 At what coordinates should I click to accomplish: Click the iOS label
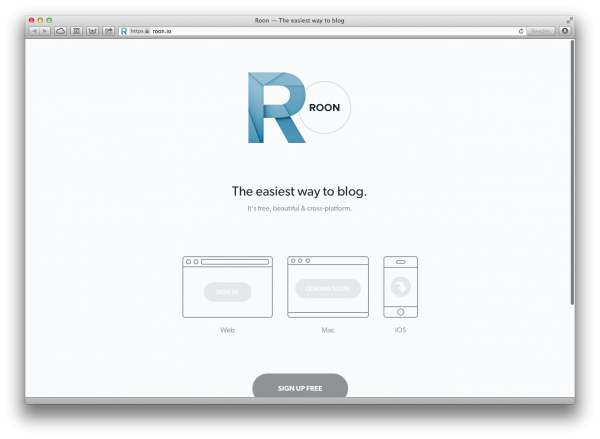point(401,330)
